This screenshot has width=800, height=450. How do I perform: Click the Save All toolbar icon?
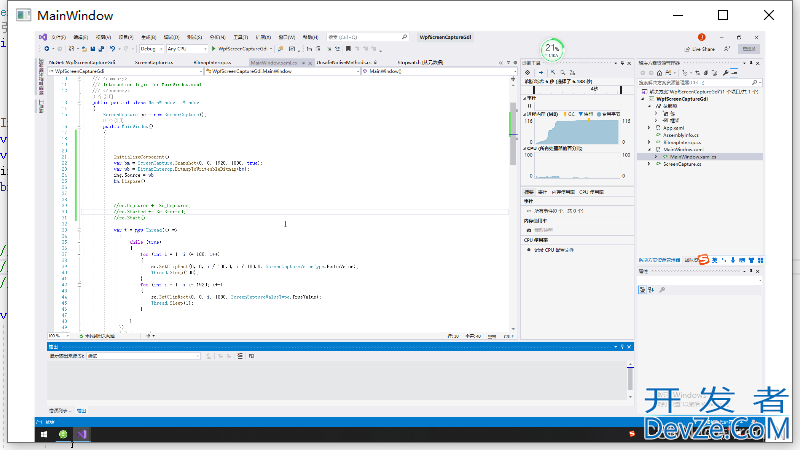(101, 49)
